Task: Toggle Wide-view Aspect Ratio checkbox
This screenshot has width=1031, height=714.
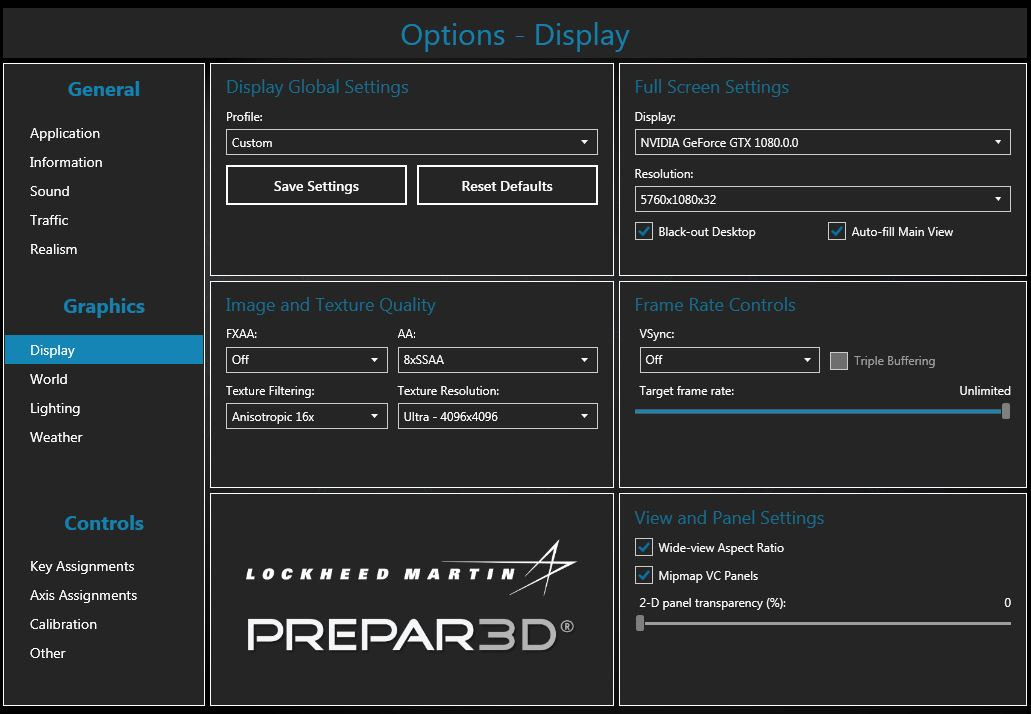Action: [644, 547]
